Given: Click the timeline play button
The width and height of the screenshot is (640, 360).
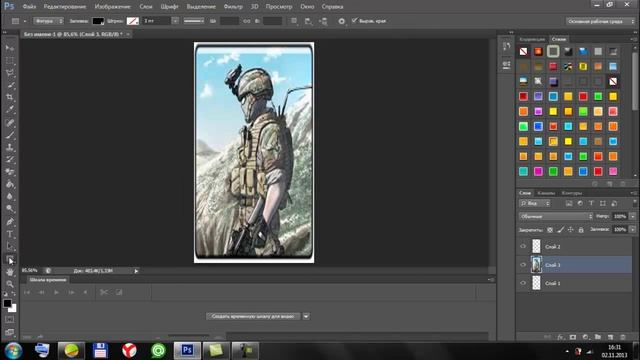Looking at the screenshot, I should (56, 292).
